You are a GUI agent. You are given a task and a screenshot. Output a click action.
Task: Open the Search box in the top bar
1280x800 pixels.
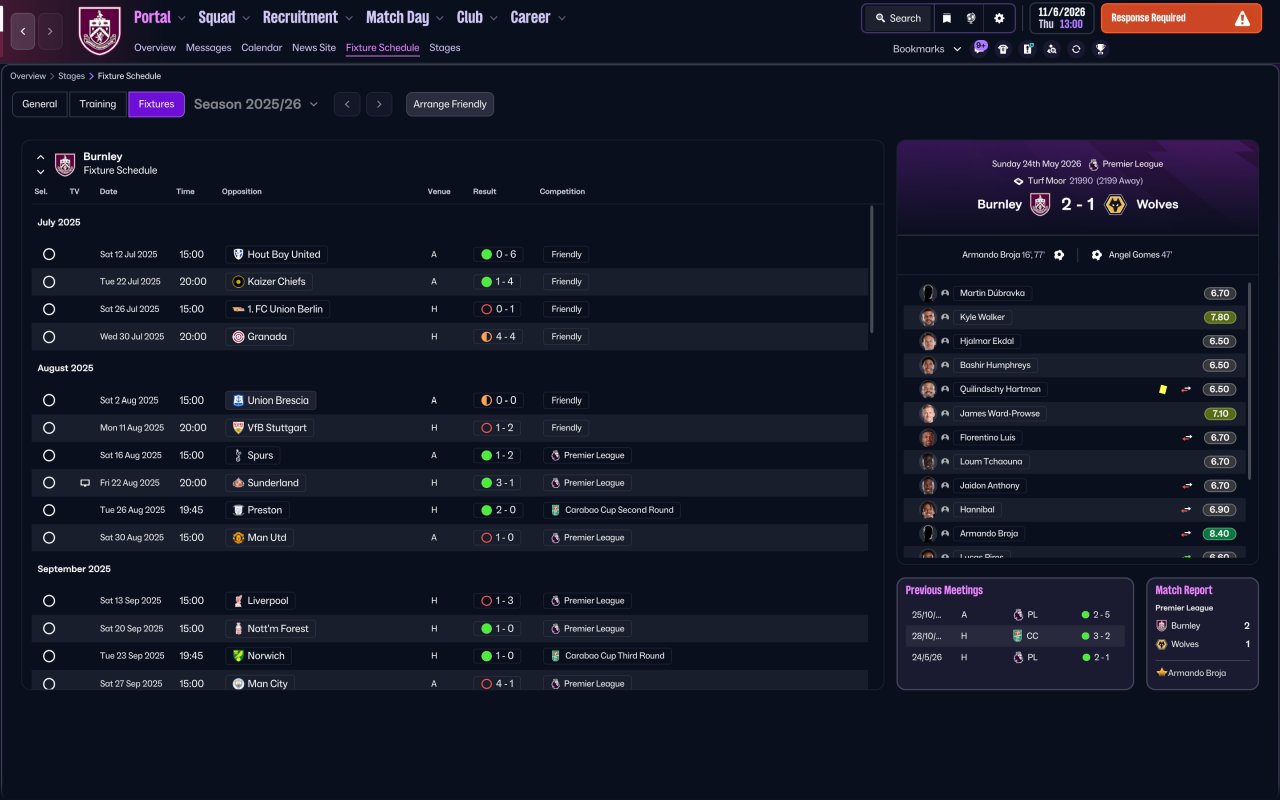coord(897,18)
